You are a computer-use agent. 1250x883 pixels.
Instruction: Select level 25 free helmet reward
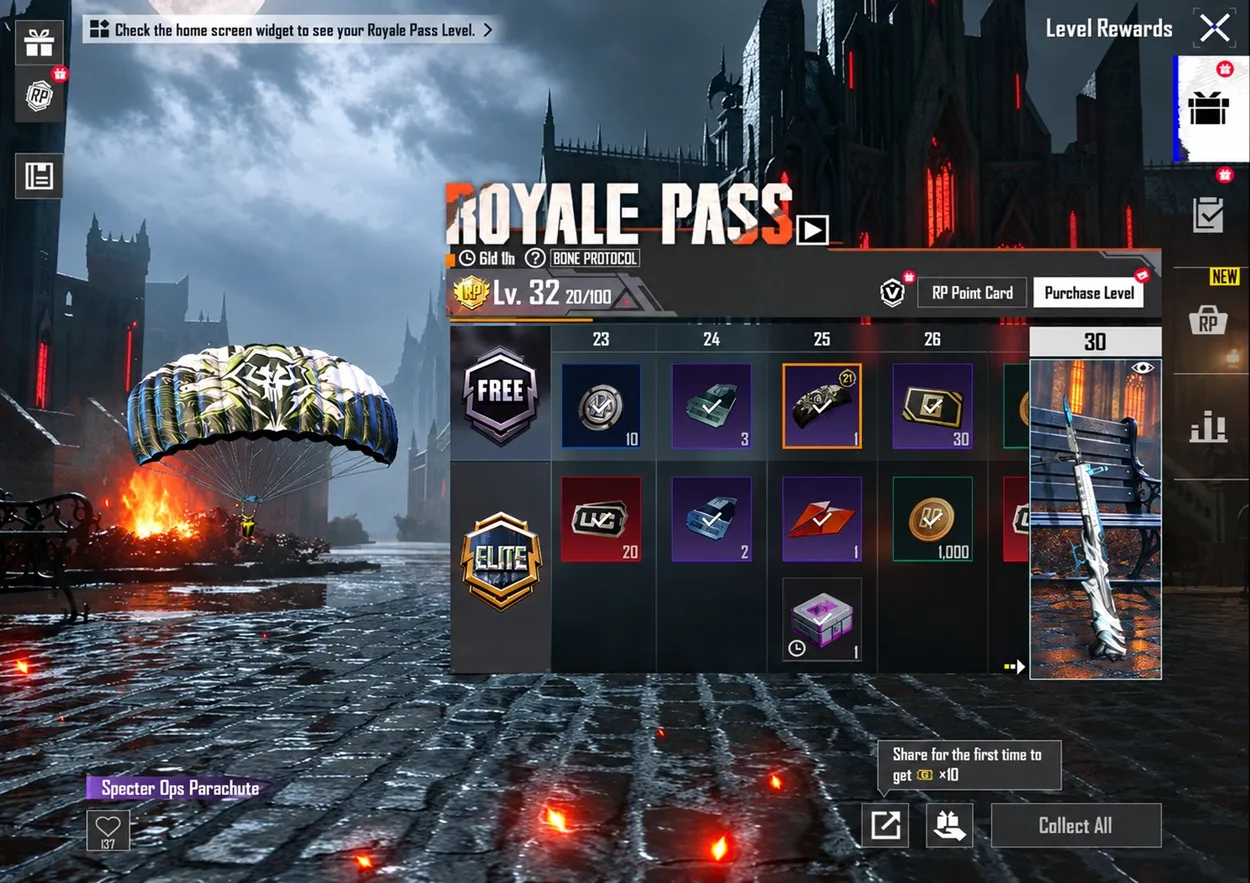[x=822, y=406]
